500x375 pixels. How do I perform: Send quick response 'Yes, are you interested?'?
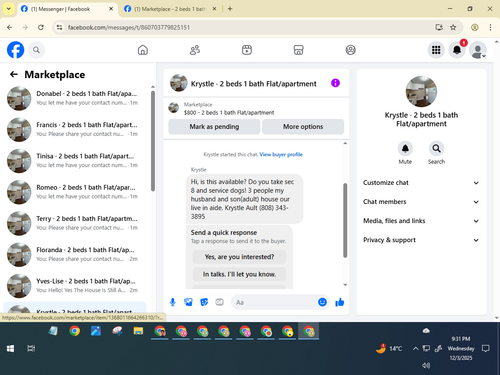click(x=239, y=257)
